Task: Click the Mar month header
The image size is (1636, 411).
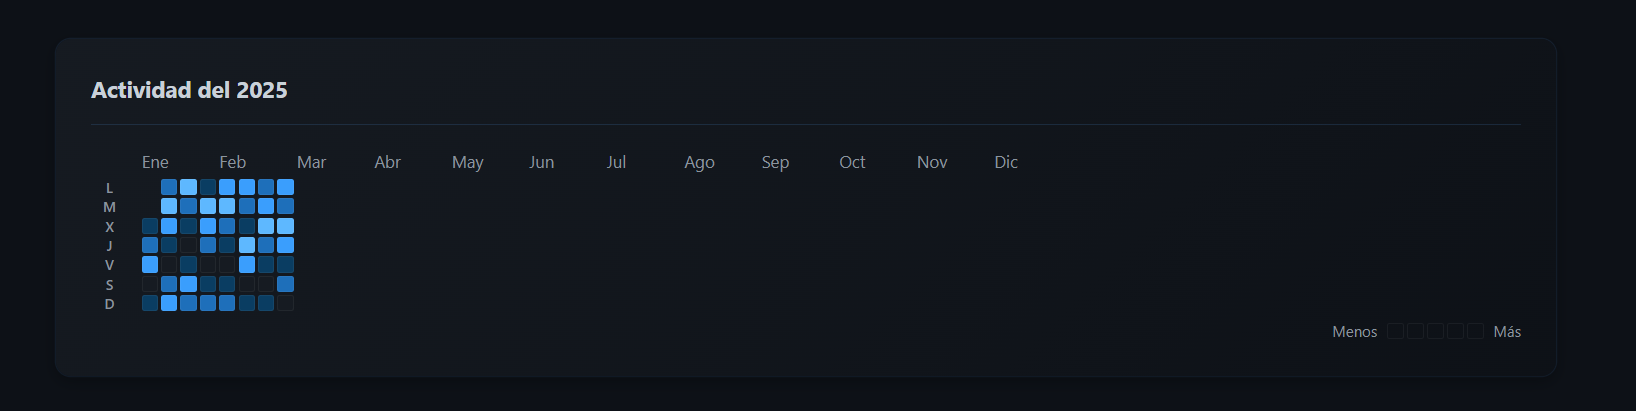Action: (x=311, y=162)
